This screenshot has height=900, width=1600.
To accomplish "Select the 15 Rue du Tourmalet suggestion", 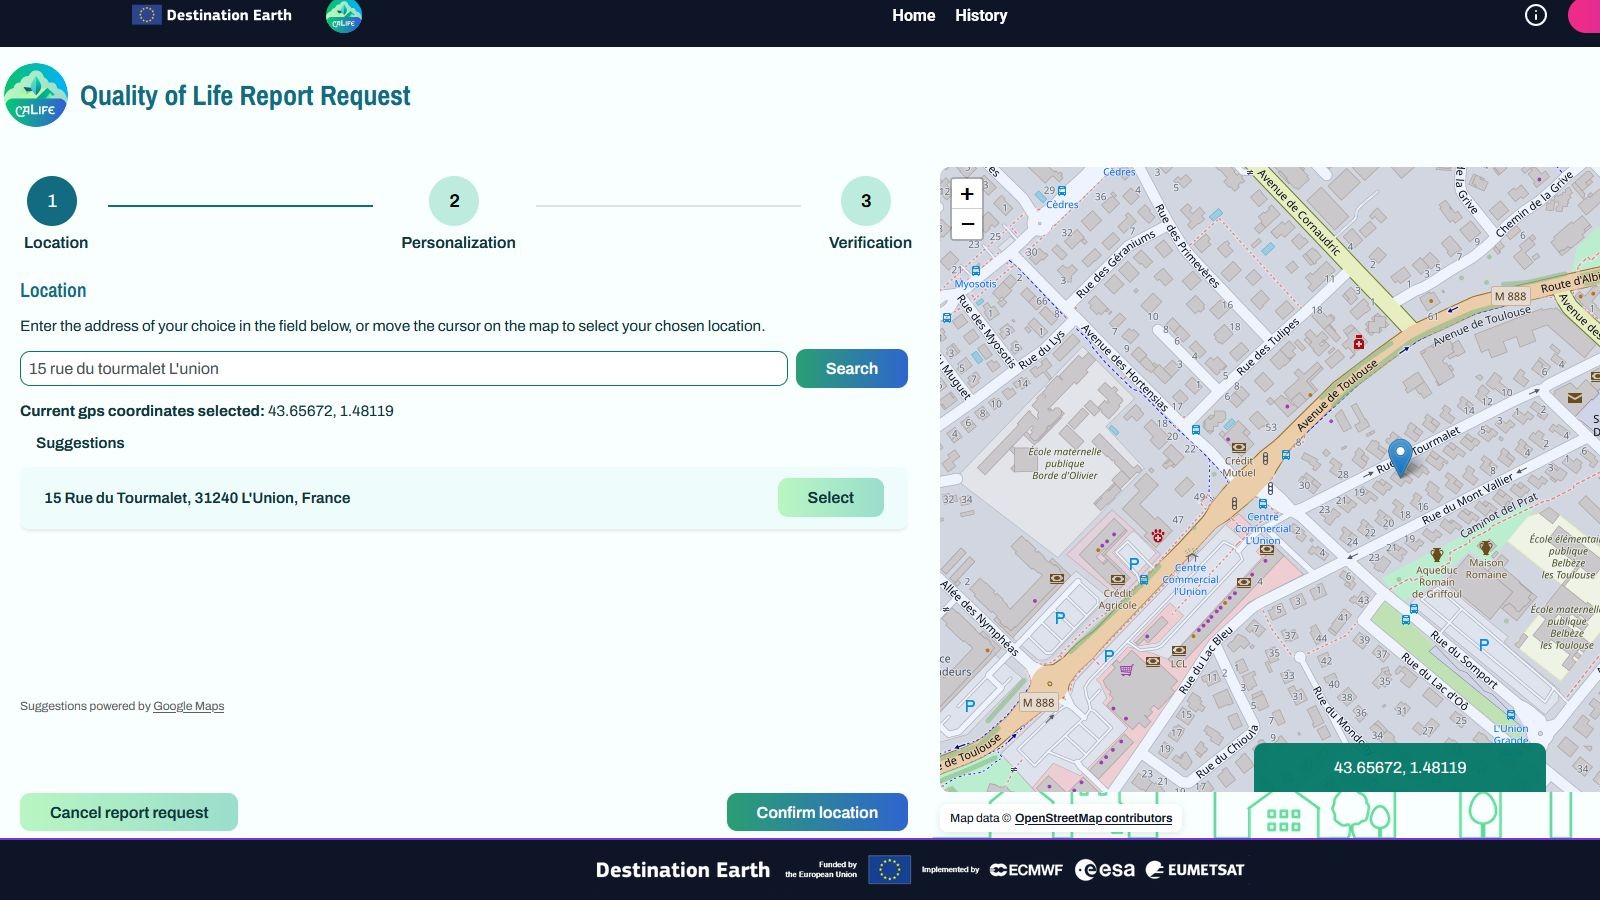I will (830, 498).
